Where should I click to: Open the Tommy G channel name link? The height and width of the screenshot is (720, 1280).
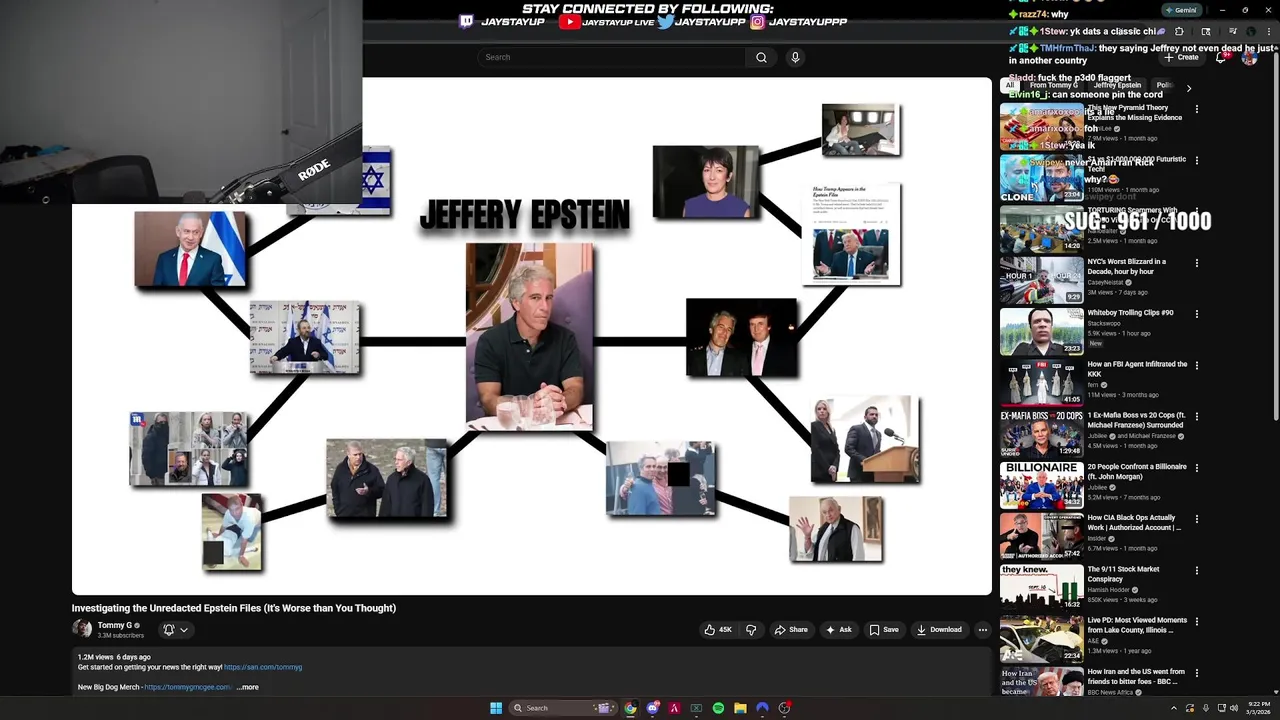pos(115,625)
